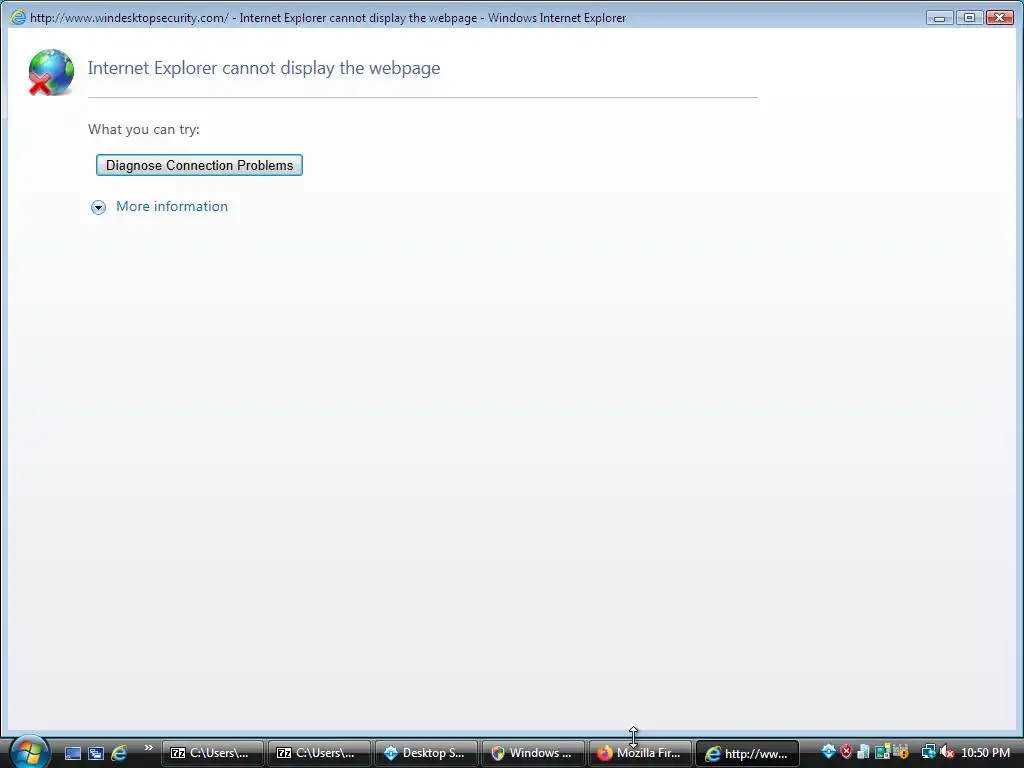Click the green monitors tray icon
Viewport: 1024px width, 768px height.
click(x=882, y=752)
